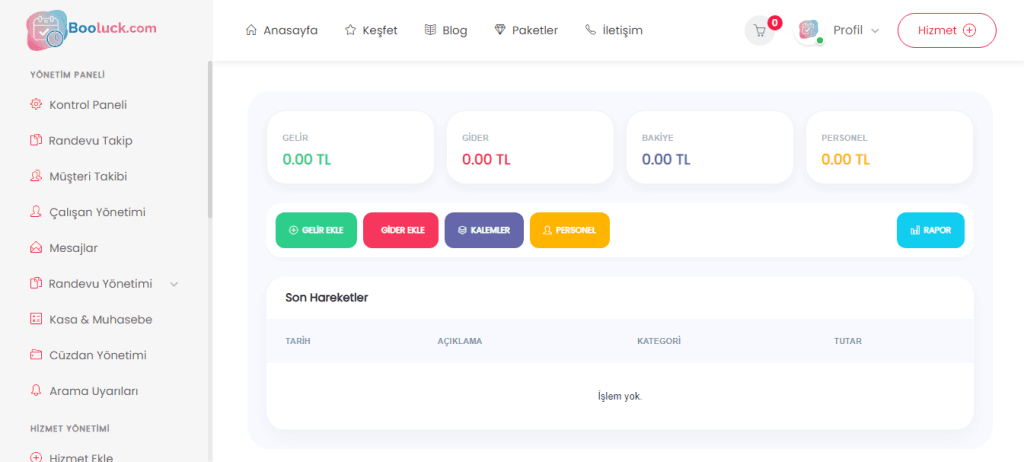Viewport: 1024px width, 462px height.
Task: Click the Booluck.com logo
Action: pos(91,30)
